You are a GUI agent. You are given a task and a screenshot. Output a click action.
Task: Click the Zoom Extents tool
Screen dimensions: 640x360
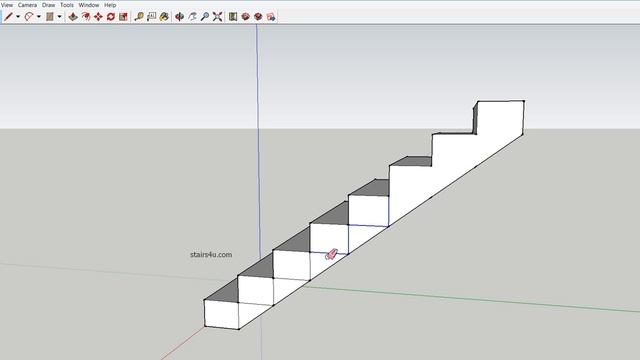pos(218,17)
